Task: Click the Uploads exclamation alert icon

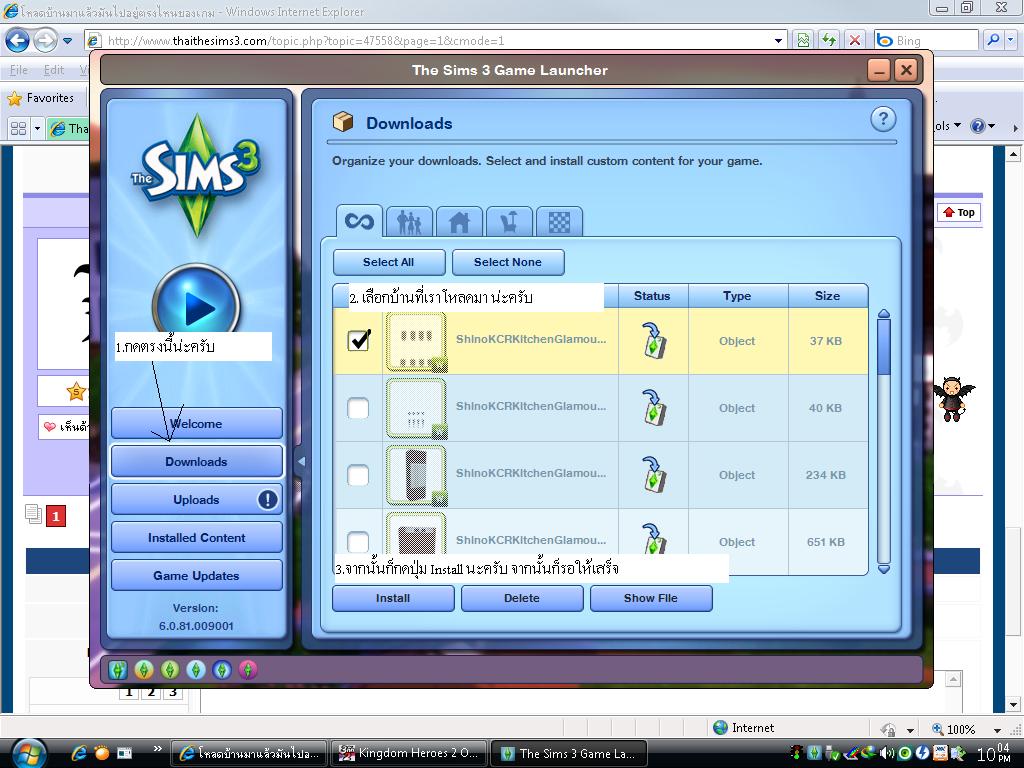Action: pos(268,500)
